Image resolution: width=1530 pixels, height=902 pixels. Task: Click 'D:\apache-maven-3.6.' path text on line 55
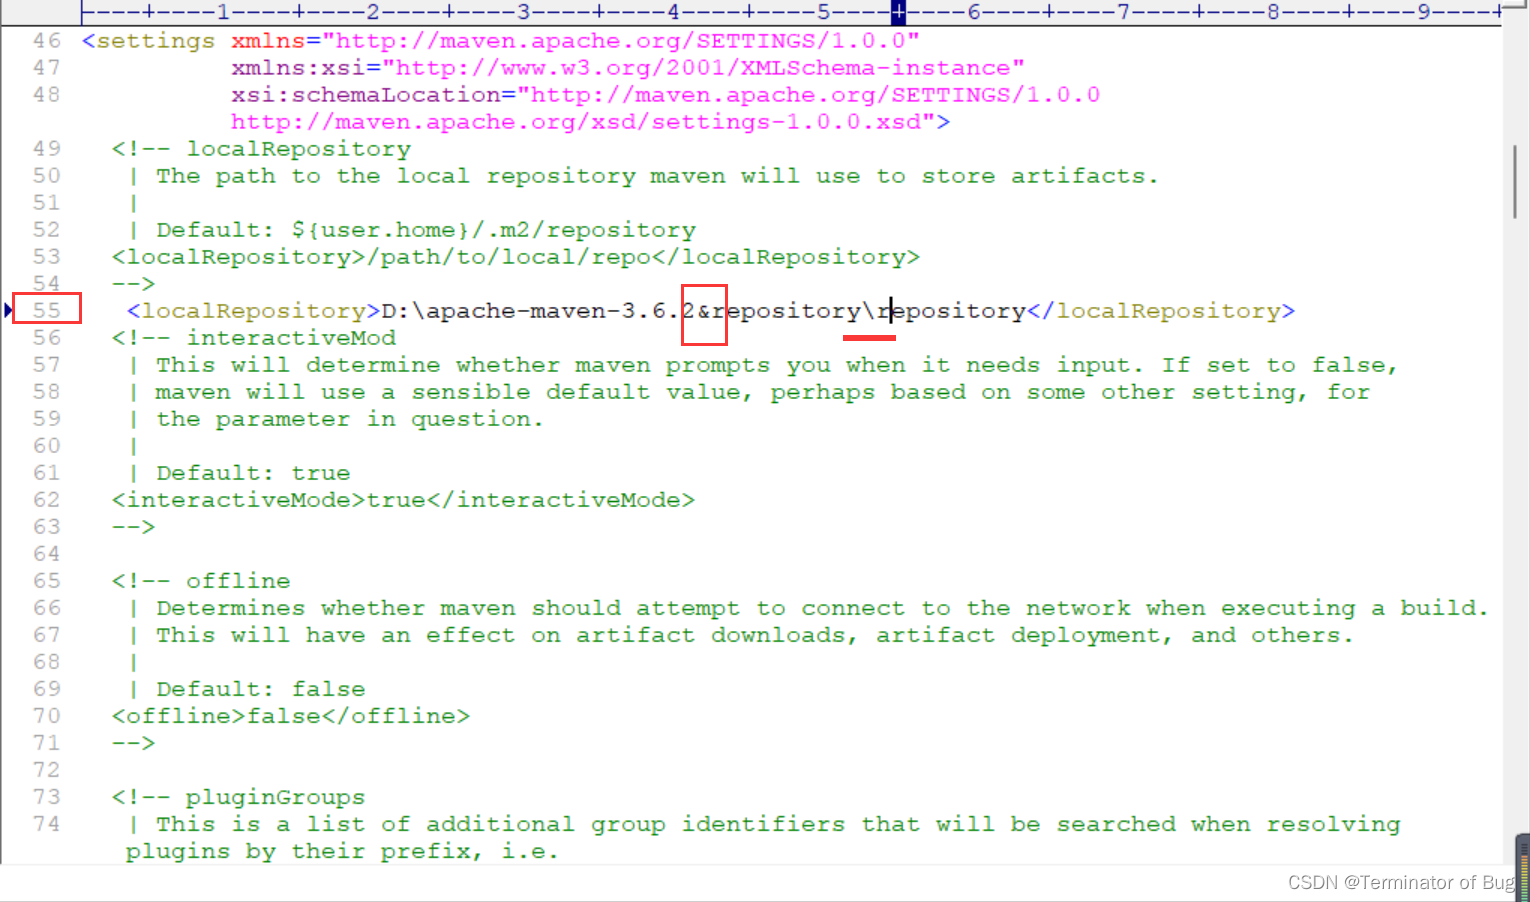[531, 311]
